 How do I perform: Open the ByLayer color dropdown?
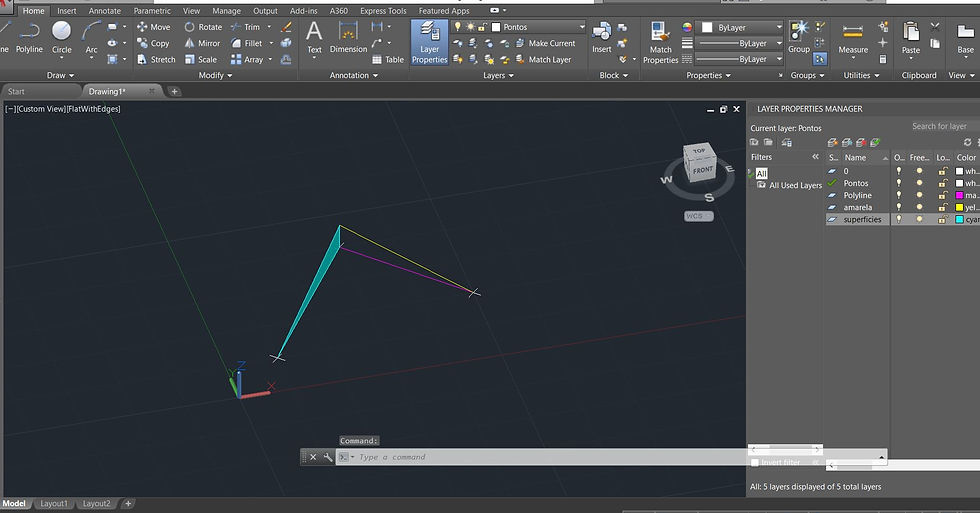[x=779, y=27]
